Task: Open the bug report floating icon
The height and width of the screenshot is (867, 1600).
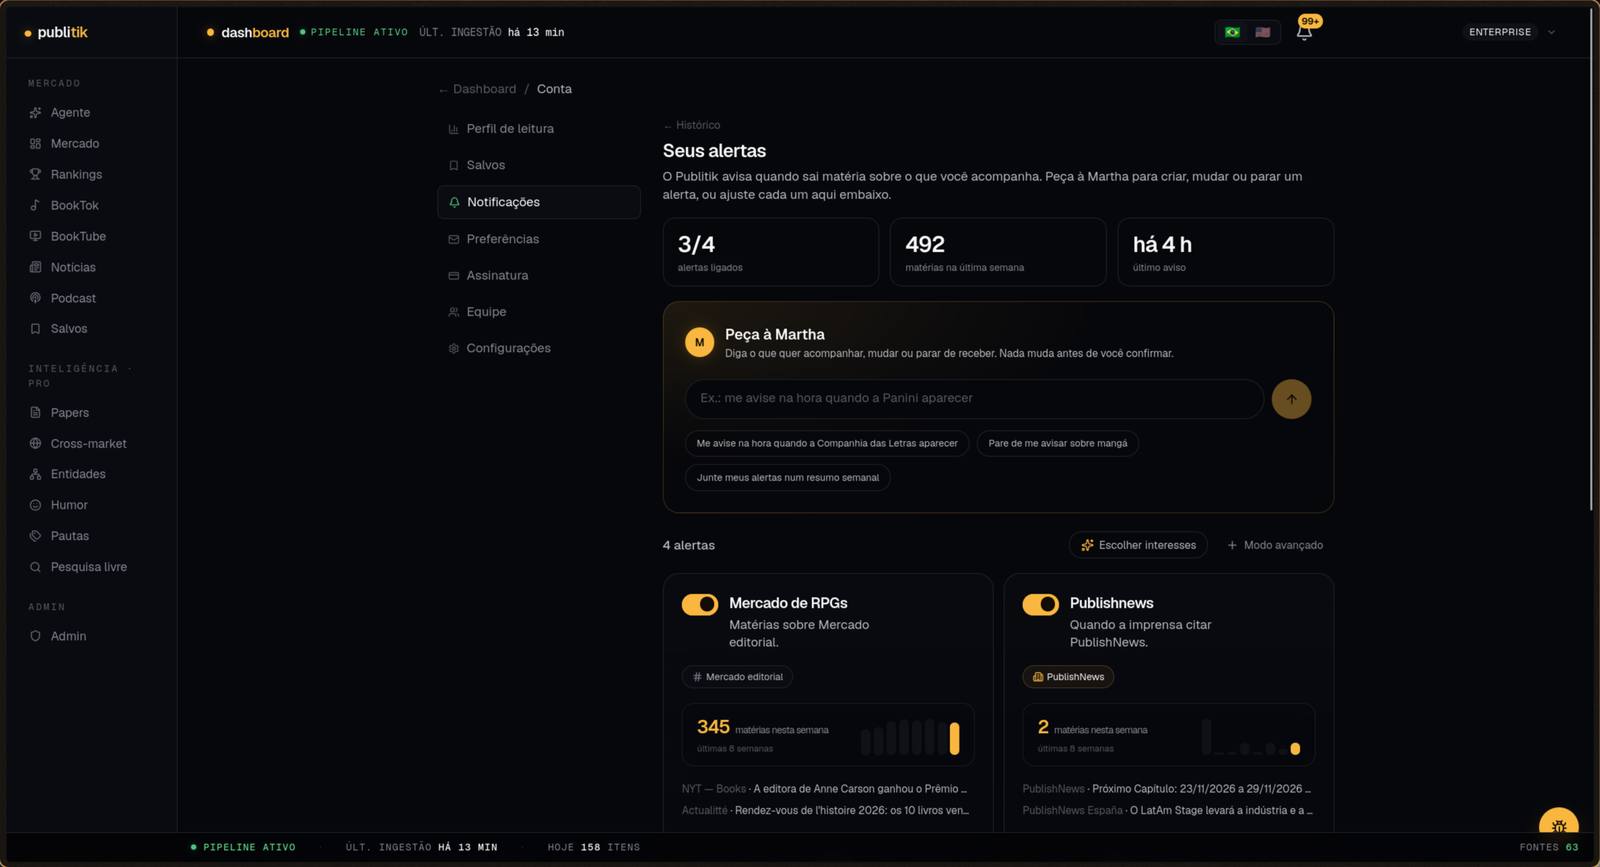Action: pyautogui.click(x=1558, y=826)
